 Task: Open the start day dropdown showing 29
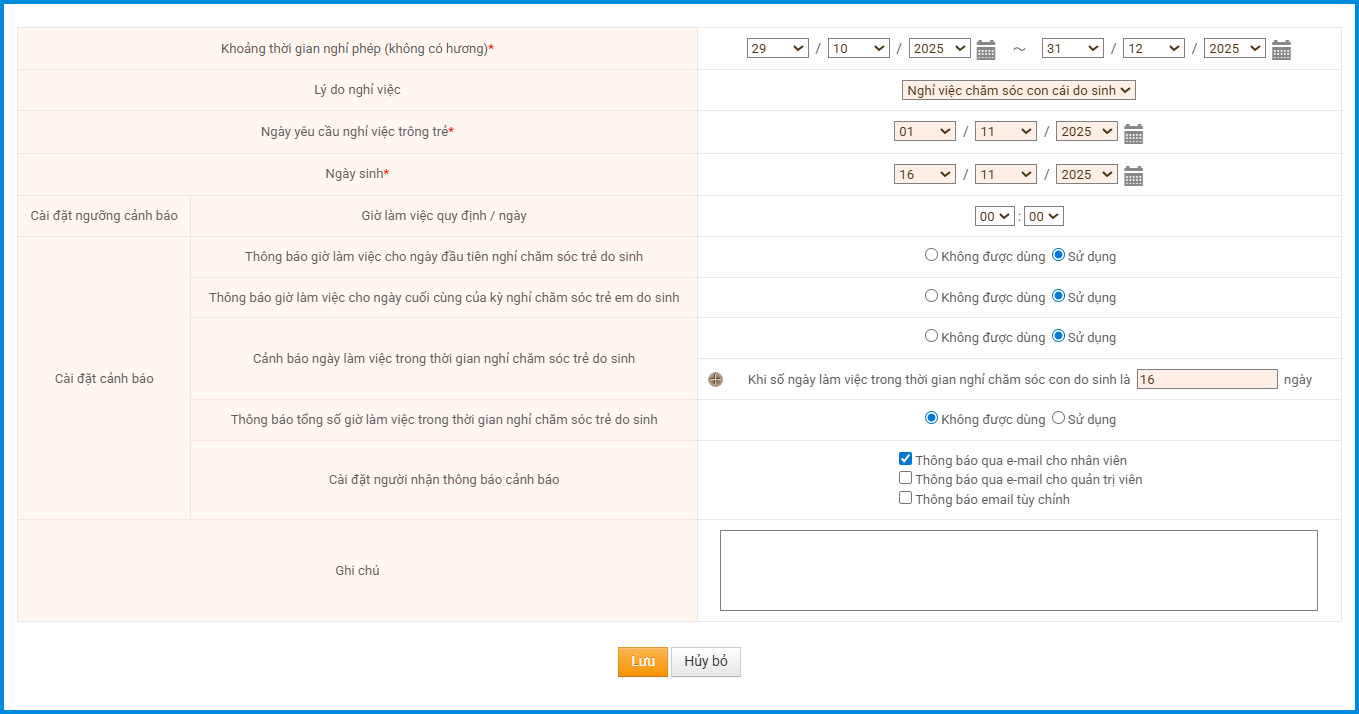[x=777, y=48]
